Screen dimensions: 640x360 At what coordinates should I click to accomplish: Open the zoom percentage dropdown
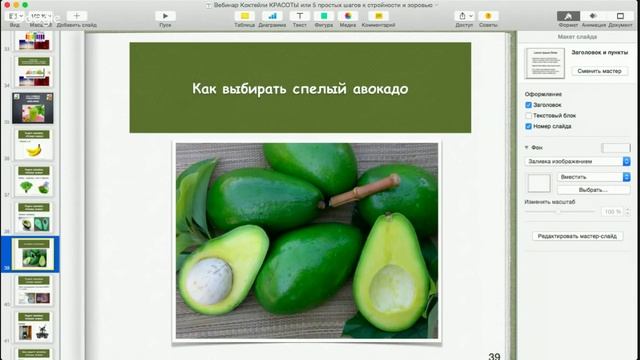41,16
